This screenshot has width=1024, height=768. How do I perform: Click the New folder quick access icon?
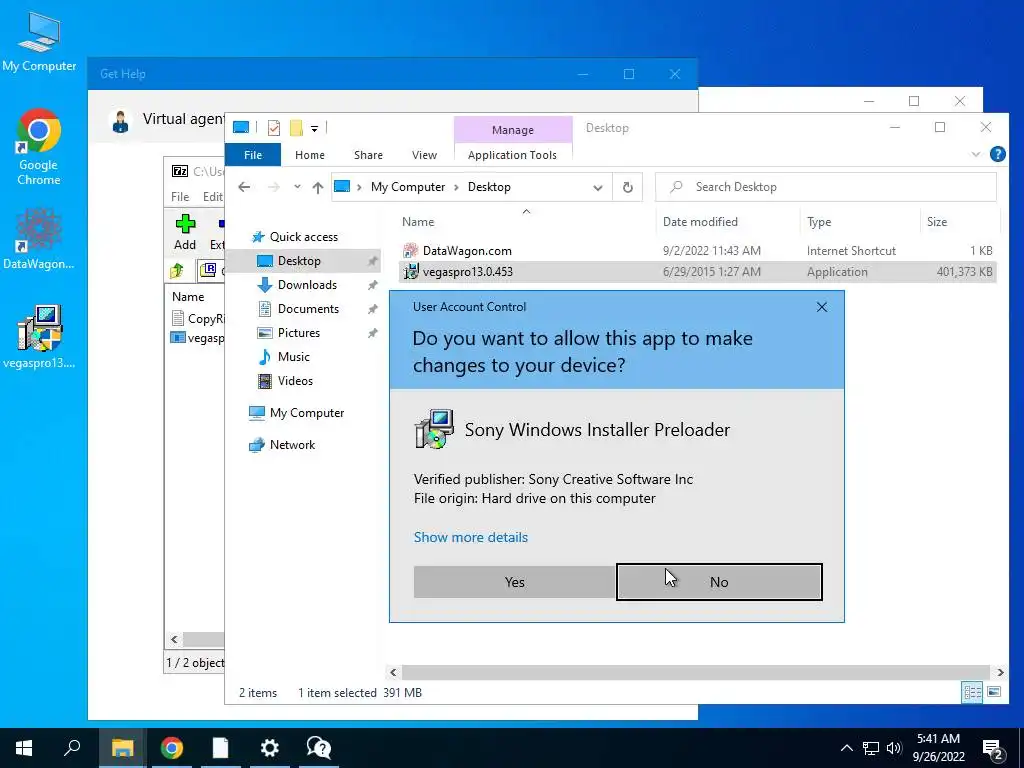point(296,128)
